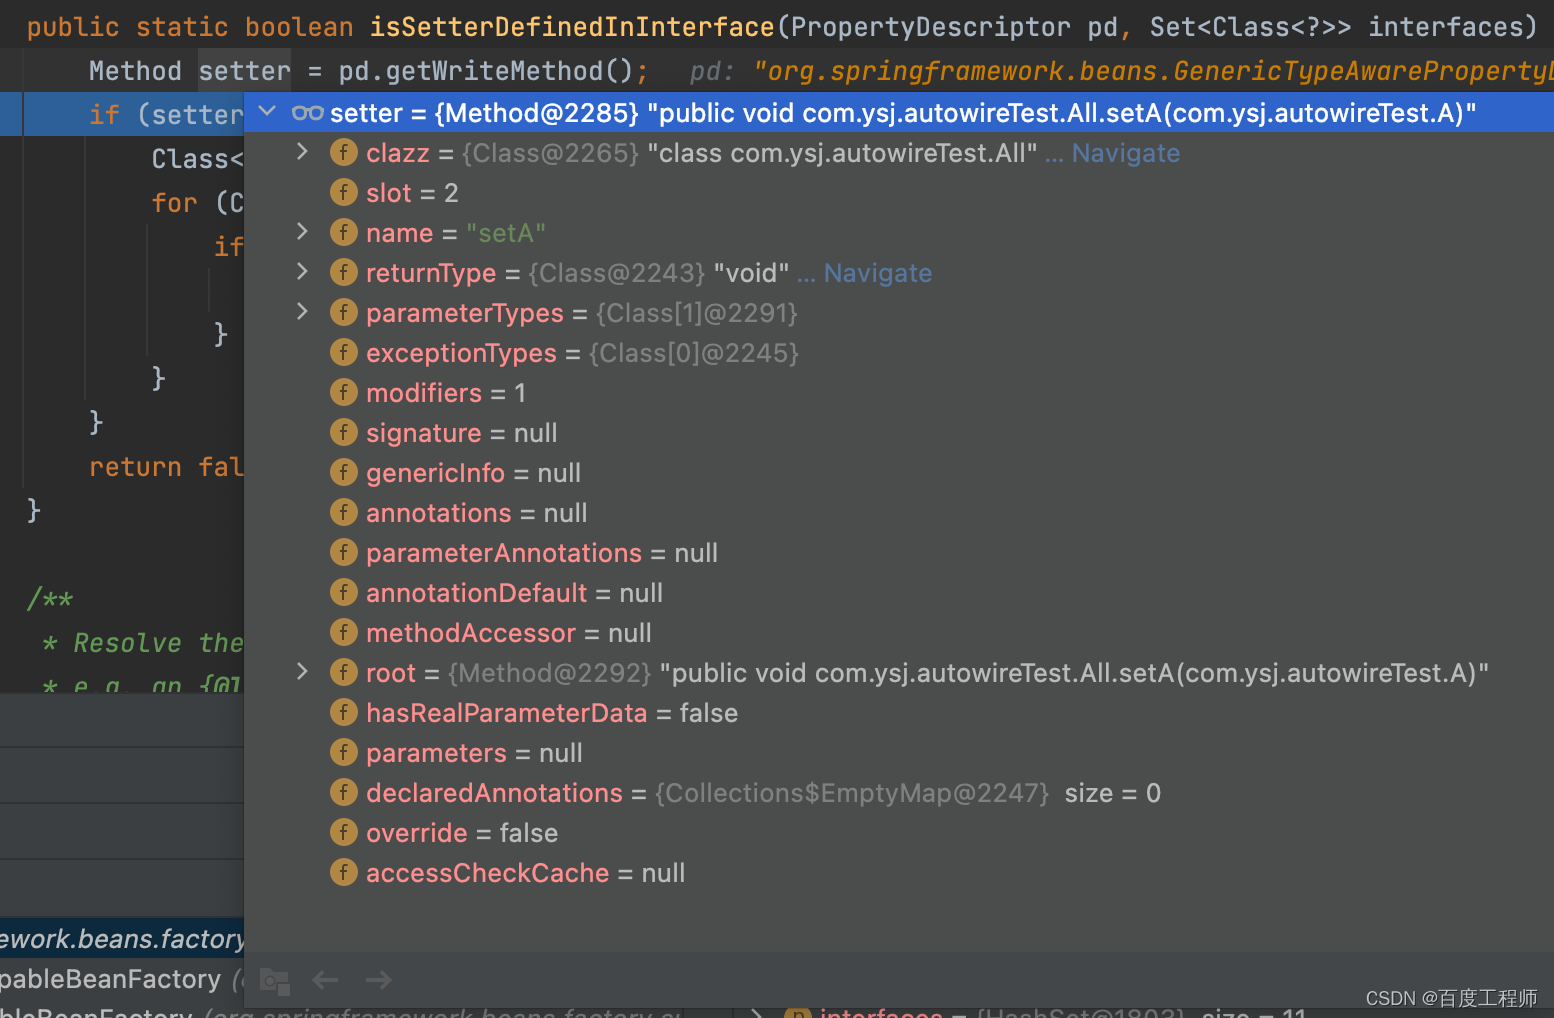Select the parameterAnnotations = null row
The width and height of the screenshot is (1554, 1018).
pos(899,553)
